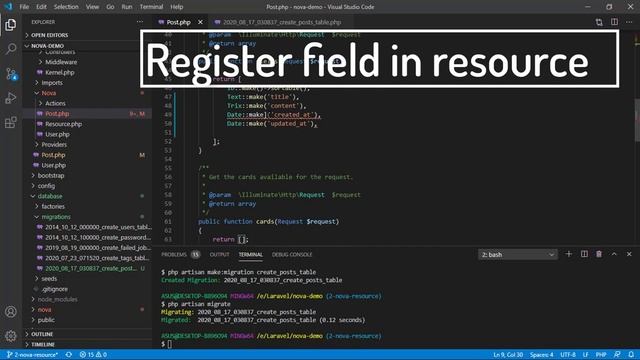Click the VS Code logo icon

click(x=8, y=7)
